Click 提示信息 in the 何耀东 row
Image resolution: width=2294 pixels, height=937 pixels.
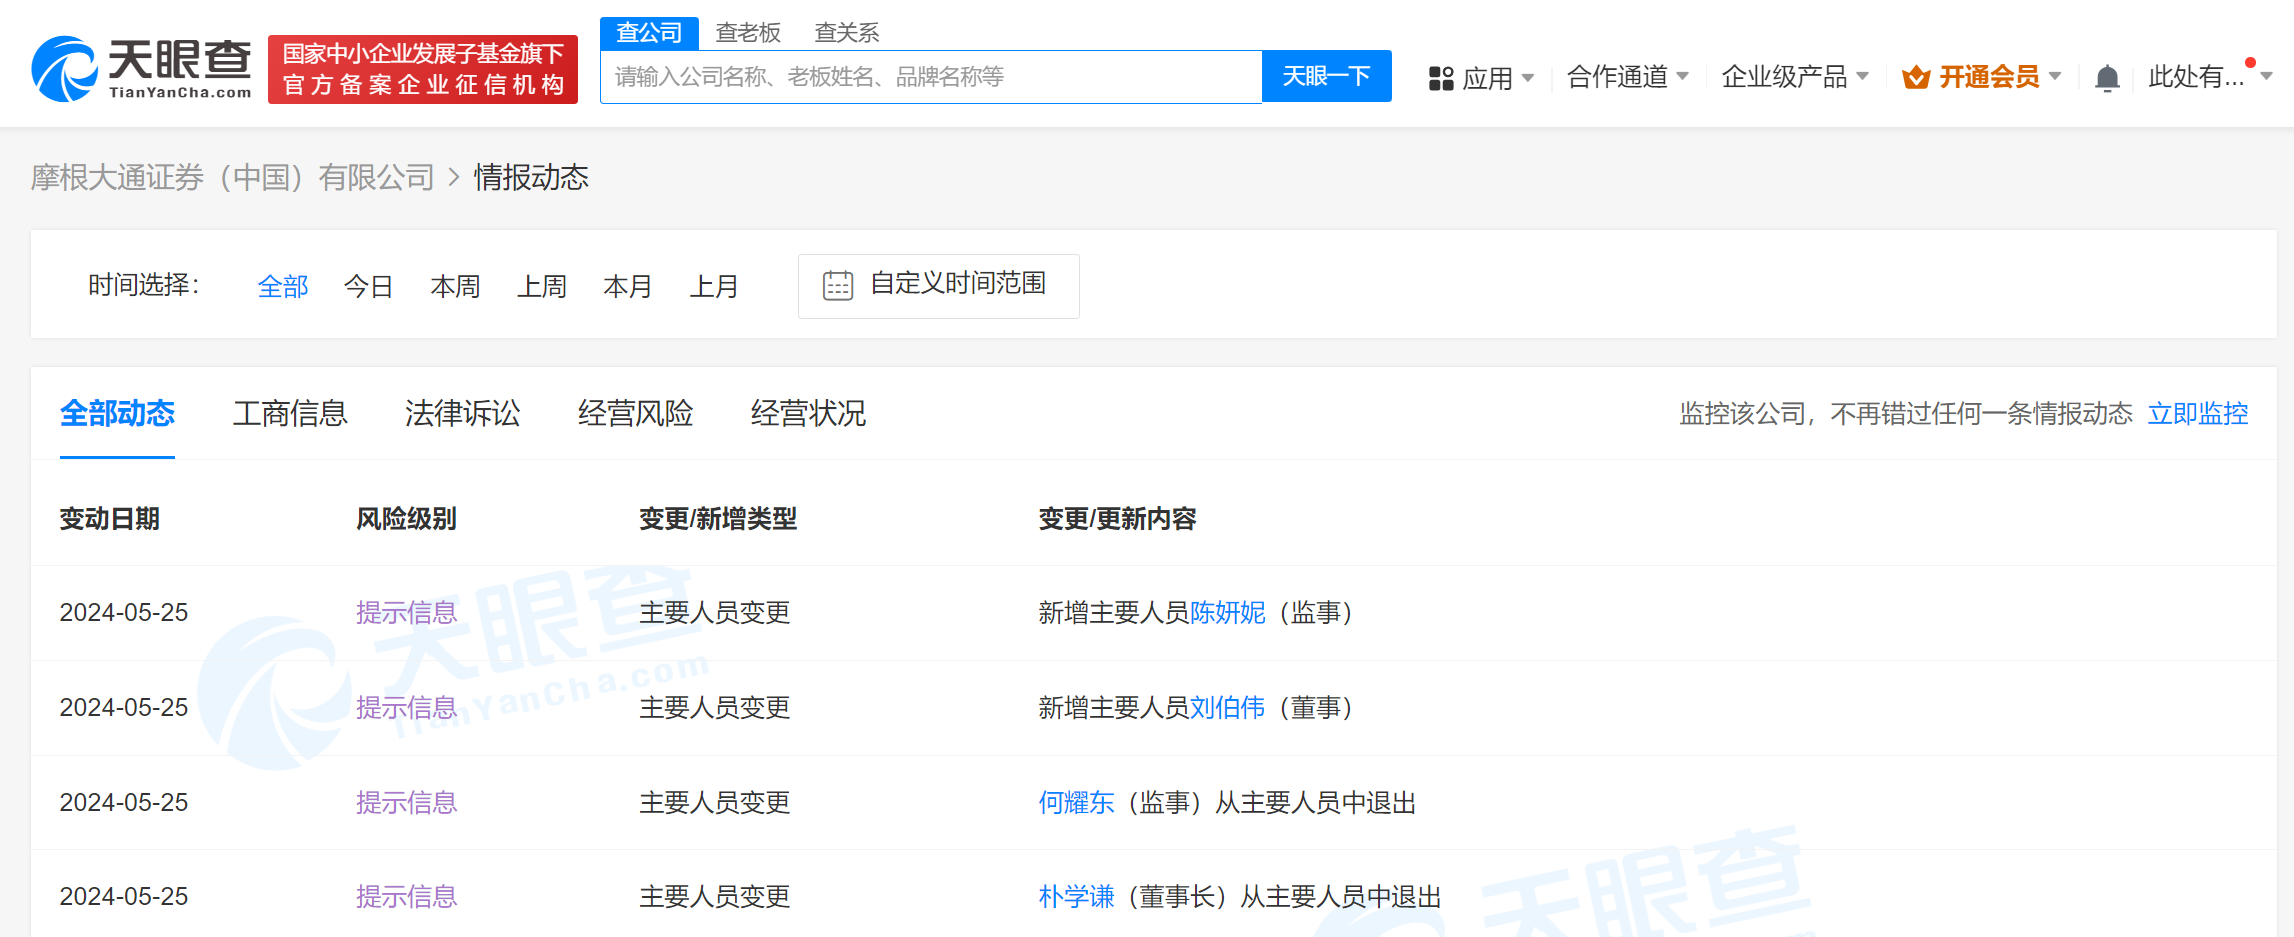click(x=407, y=803)
